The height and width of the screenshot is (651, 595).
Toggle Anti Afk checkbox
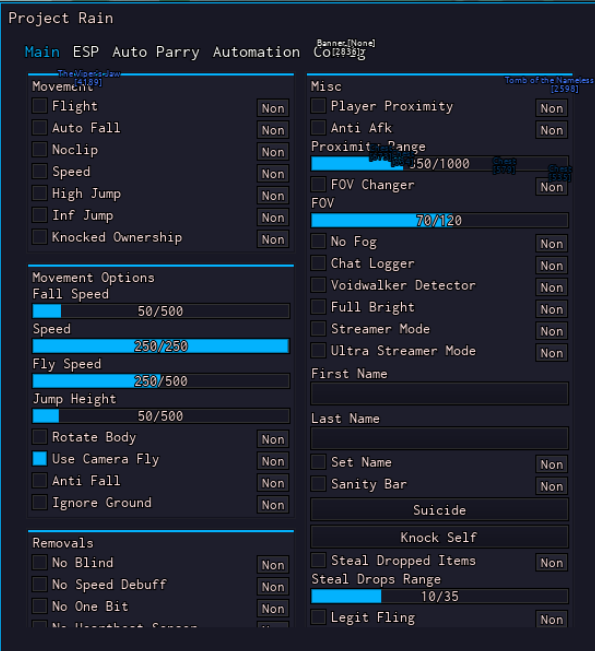click(x=318, y=127)
